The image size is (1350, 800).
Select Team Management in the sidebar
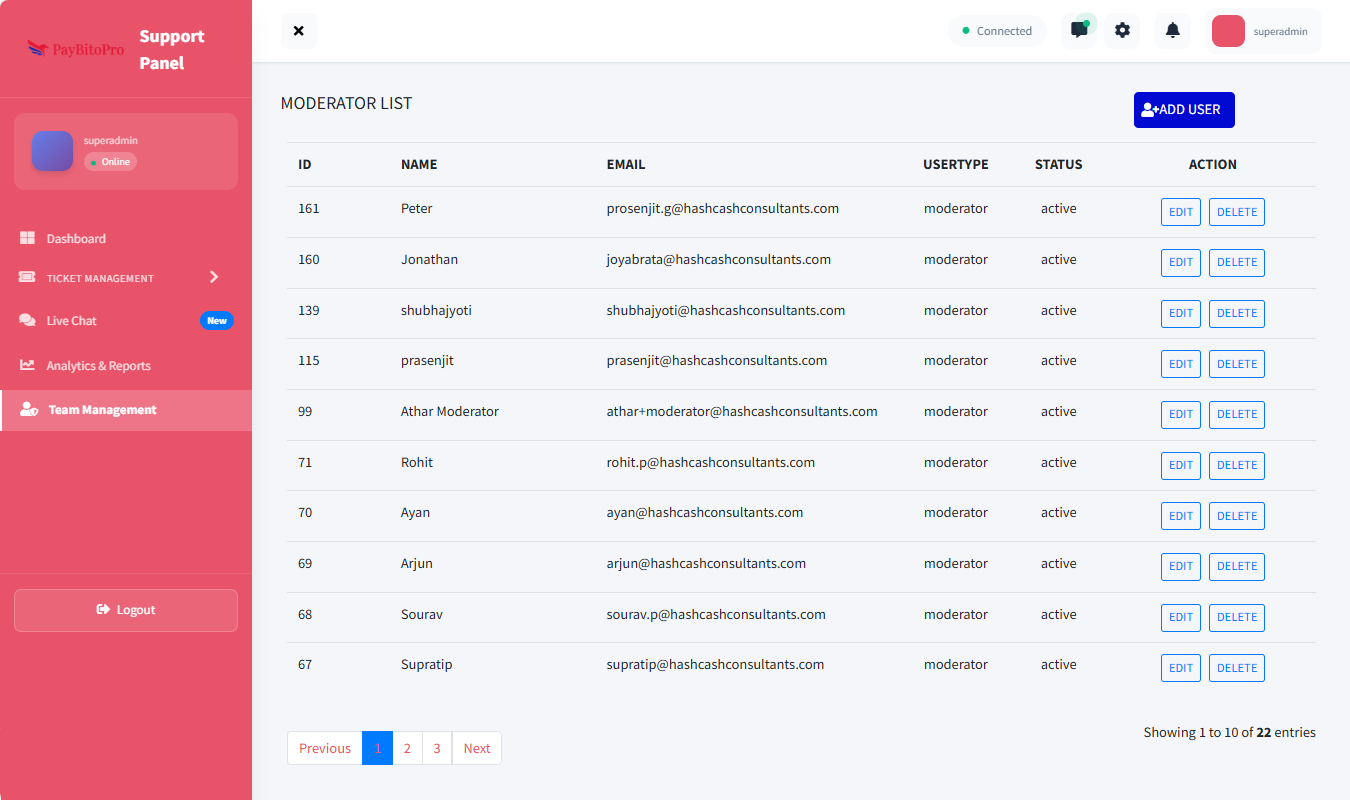[102, 410]
